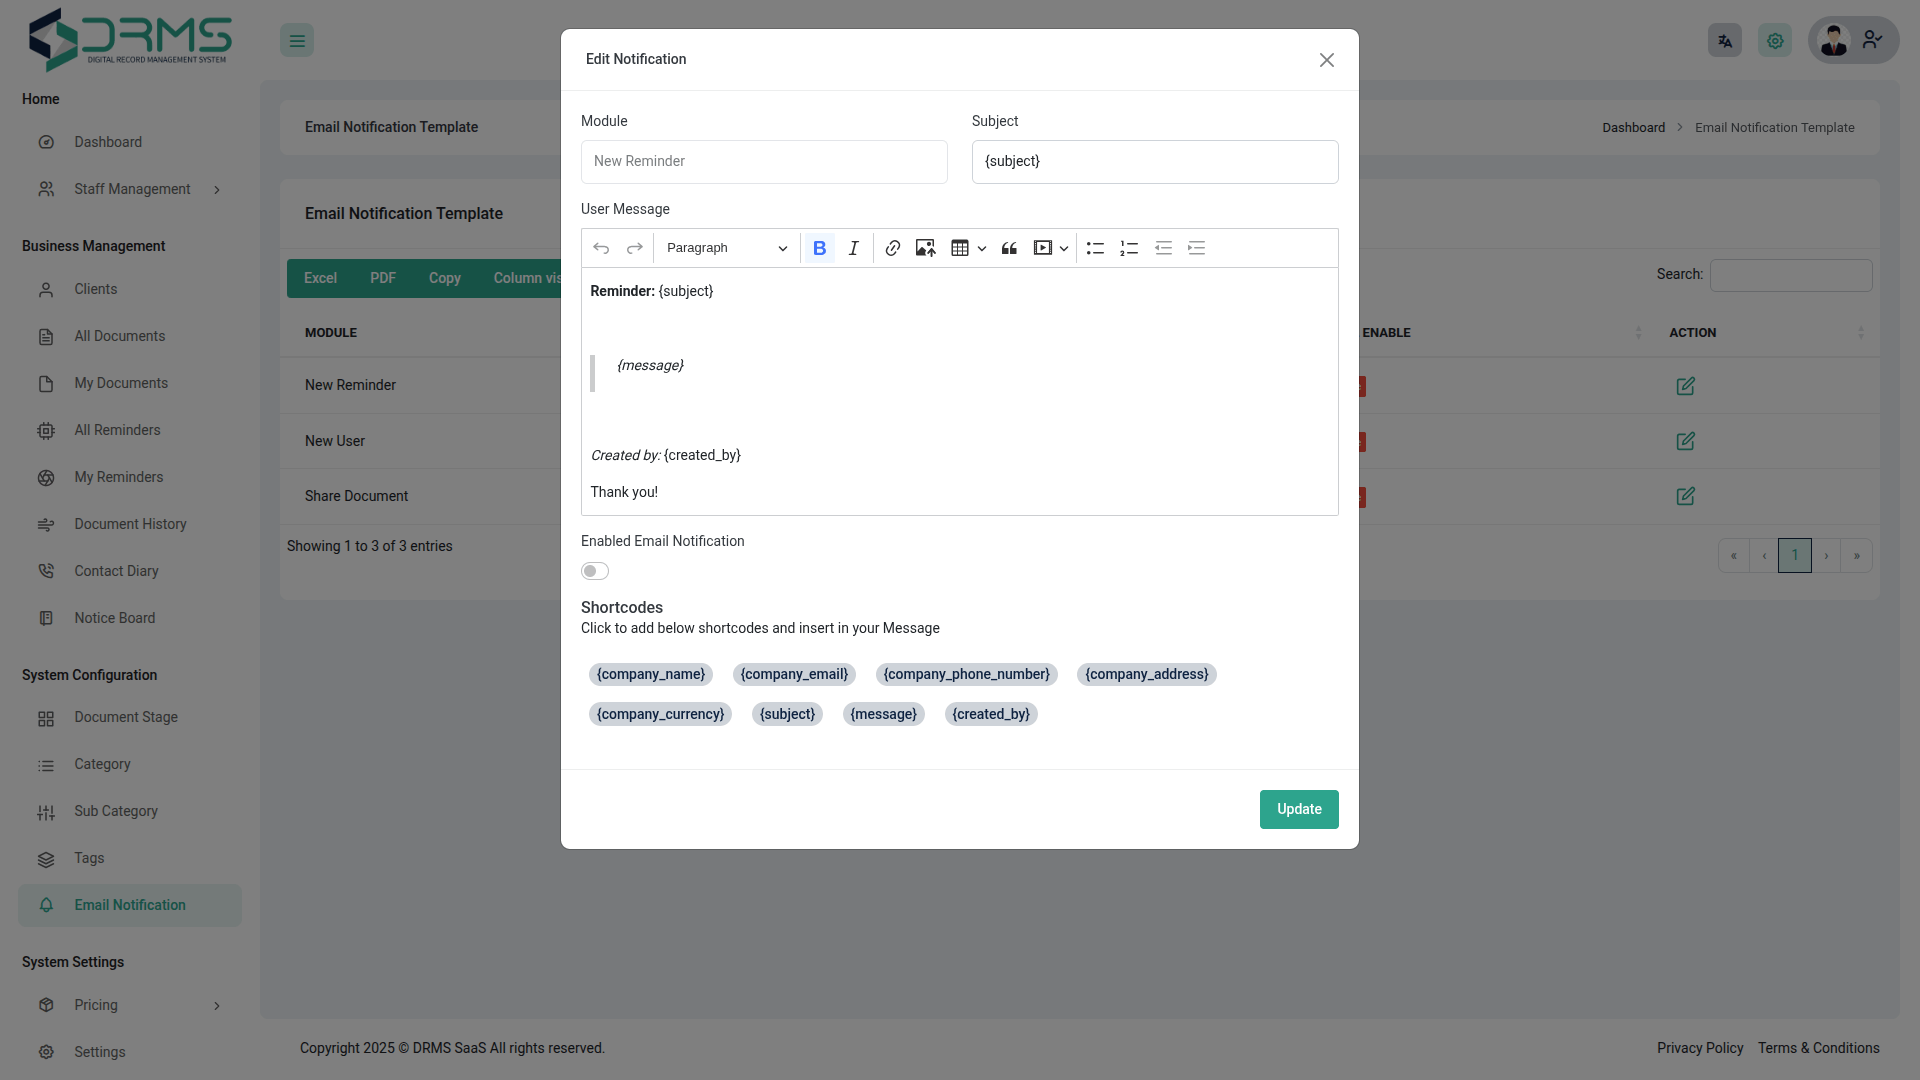Click into the Subject input field
This screenshot has width=1920, height=1080.
[x=1154, y=162]
